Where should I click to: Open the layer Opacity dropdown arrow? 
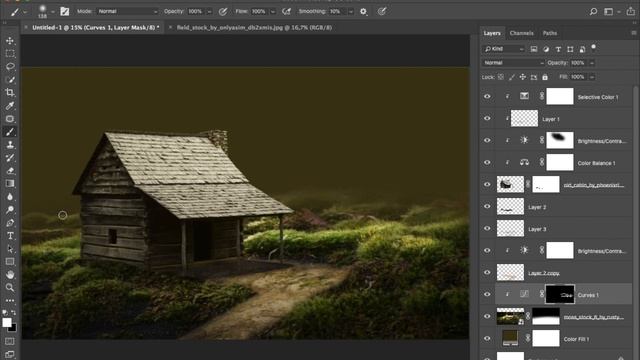coord(591,63)
